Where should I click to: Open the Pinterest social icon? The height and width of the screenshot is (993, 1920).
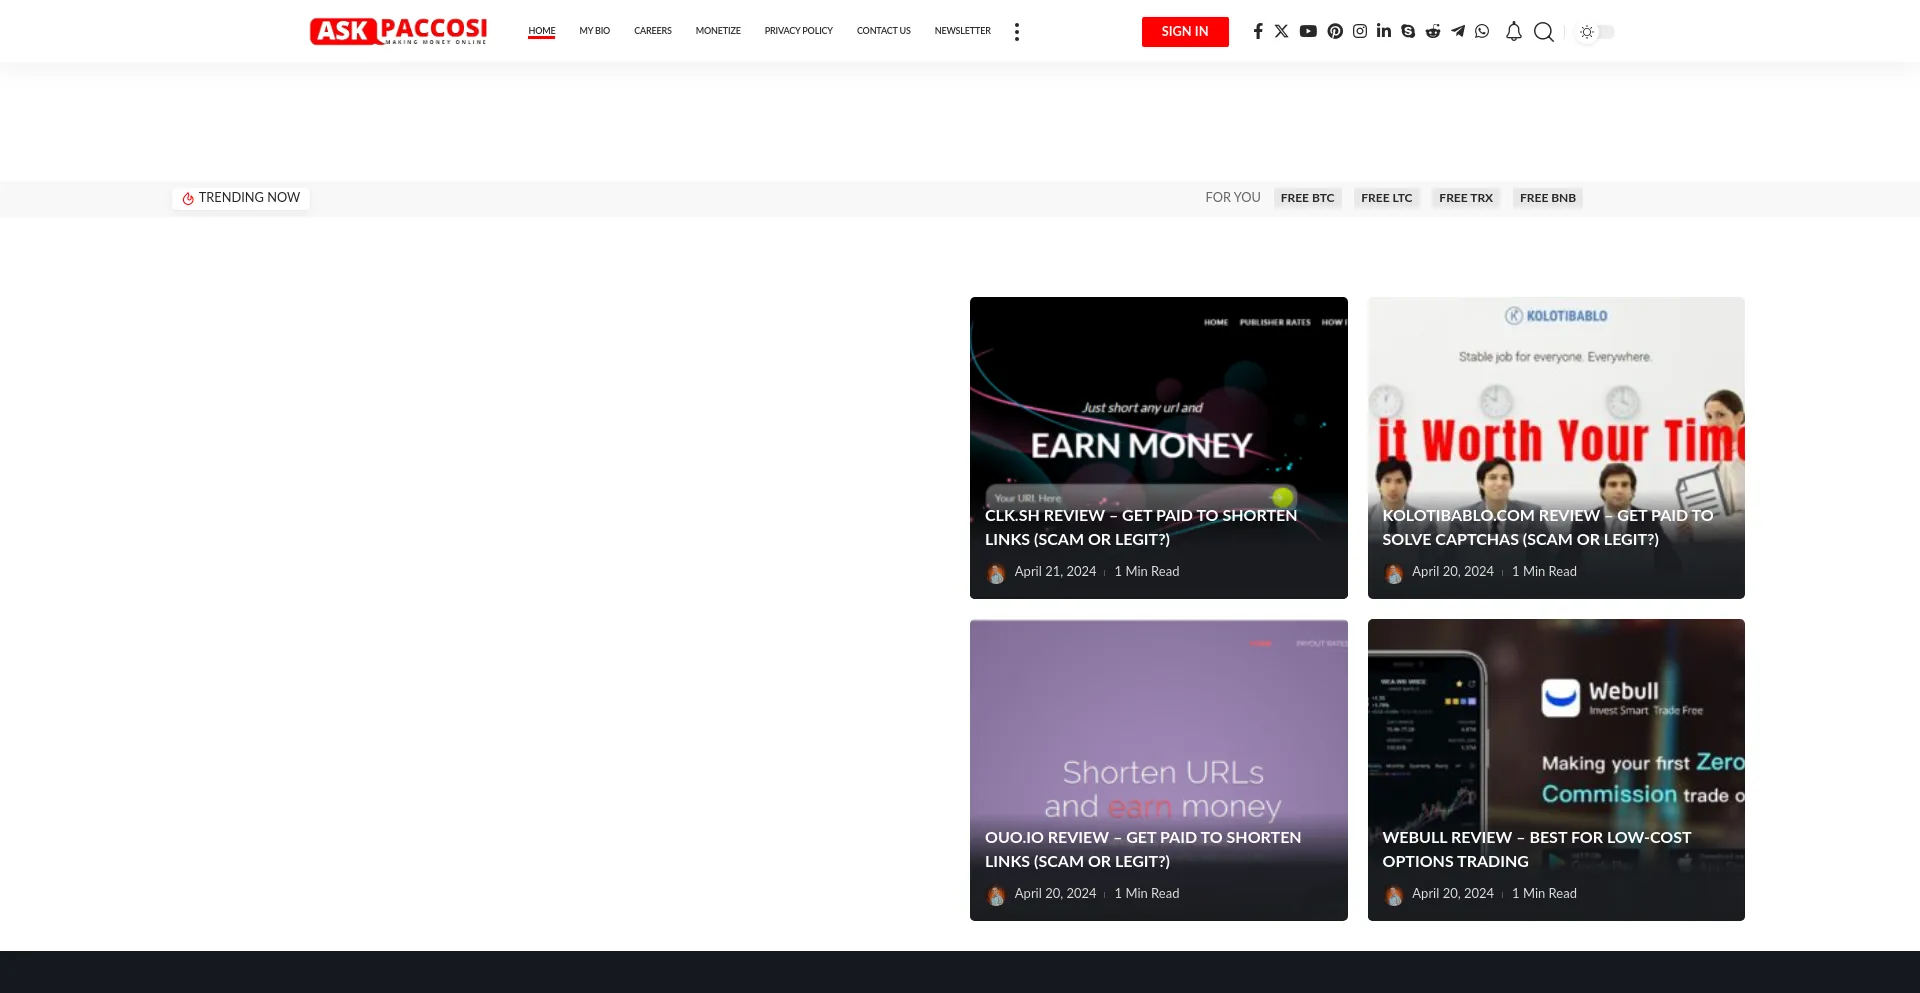pos(1335,31)
